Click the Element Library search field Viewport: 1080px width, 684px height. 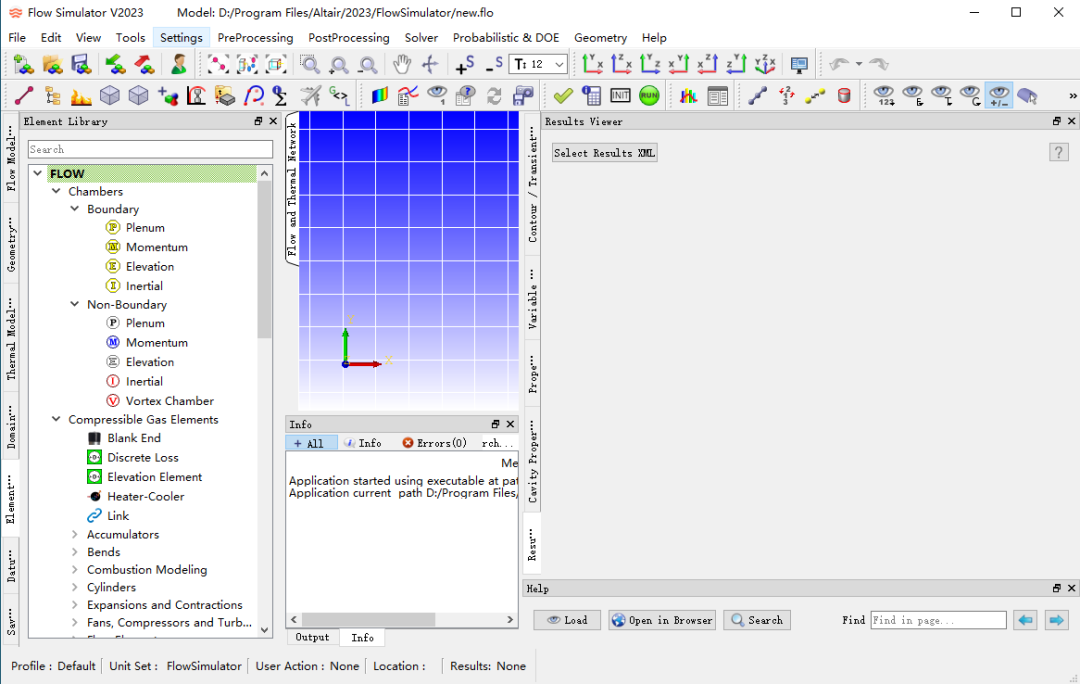pos(150,149)
